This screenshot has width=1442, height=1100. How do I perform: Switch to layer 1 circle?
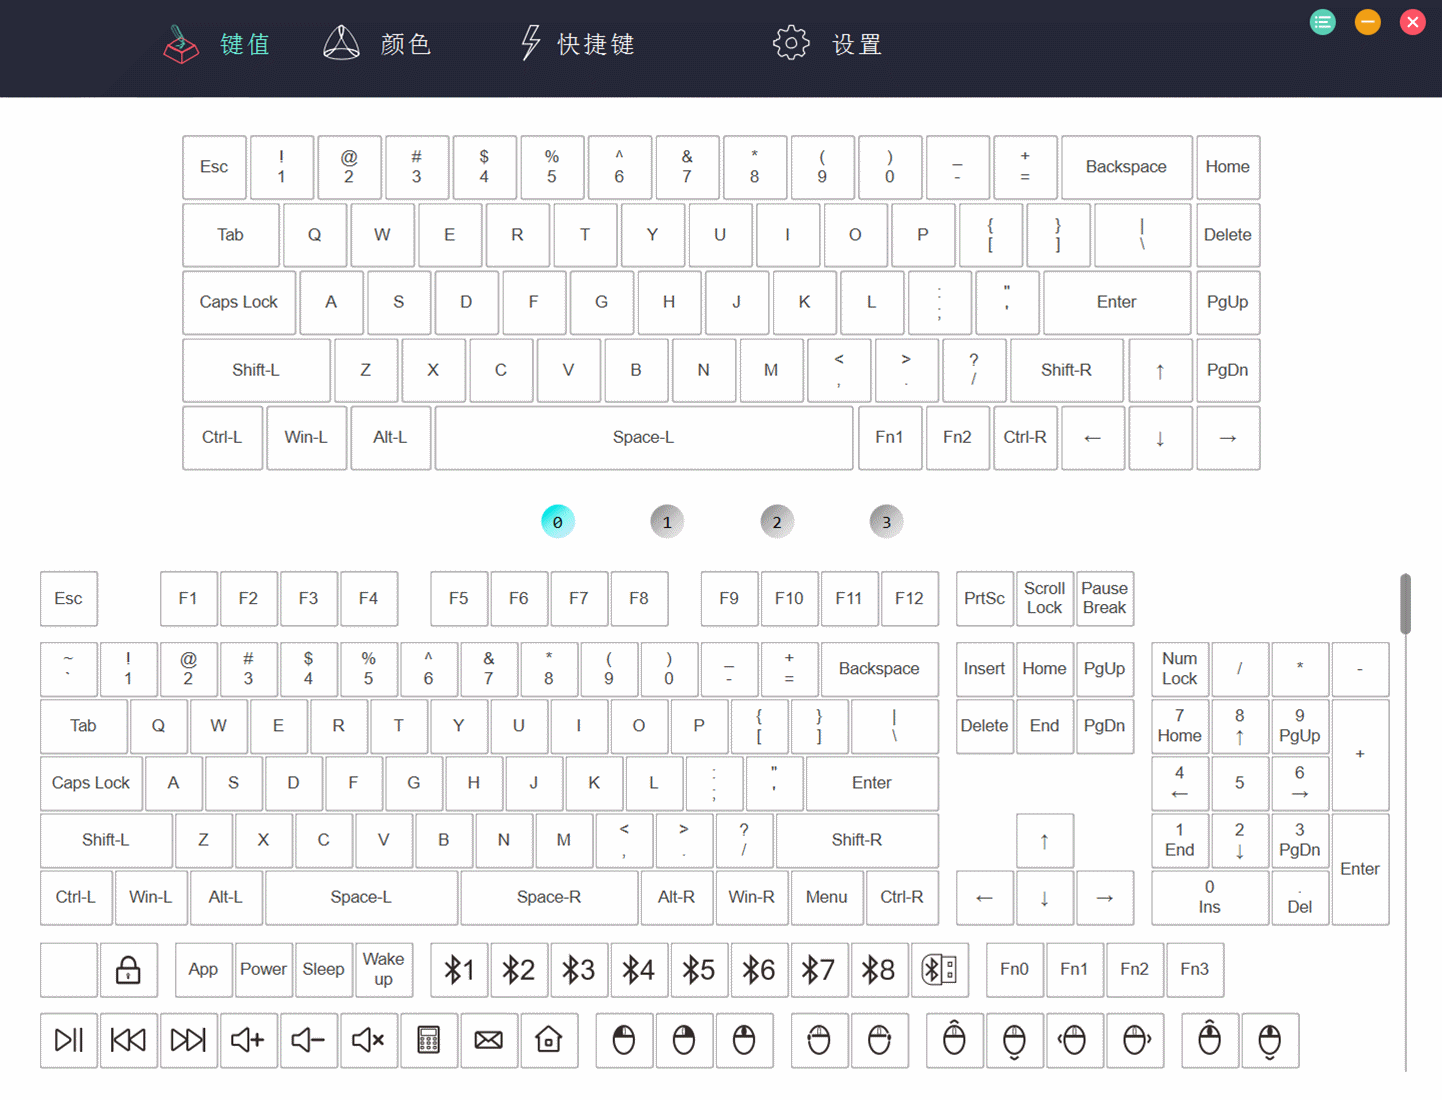667,522
